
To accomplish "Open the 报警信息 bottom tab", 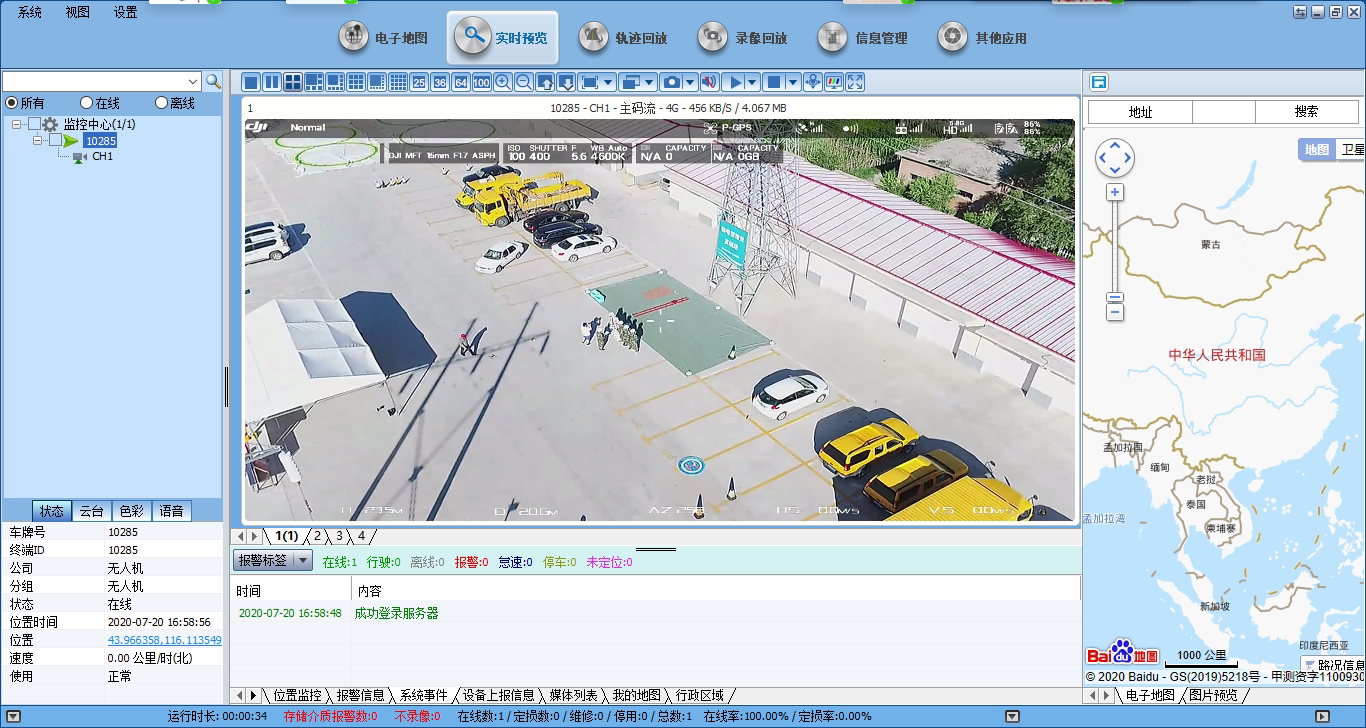I will click(360, 695).
